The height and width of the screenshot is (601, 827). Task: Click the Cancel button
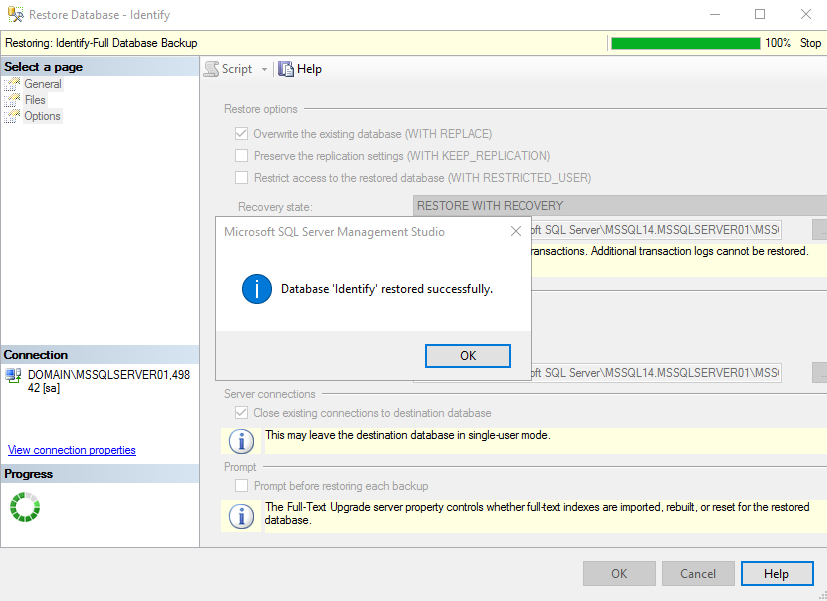[698, 574]
